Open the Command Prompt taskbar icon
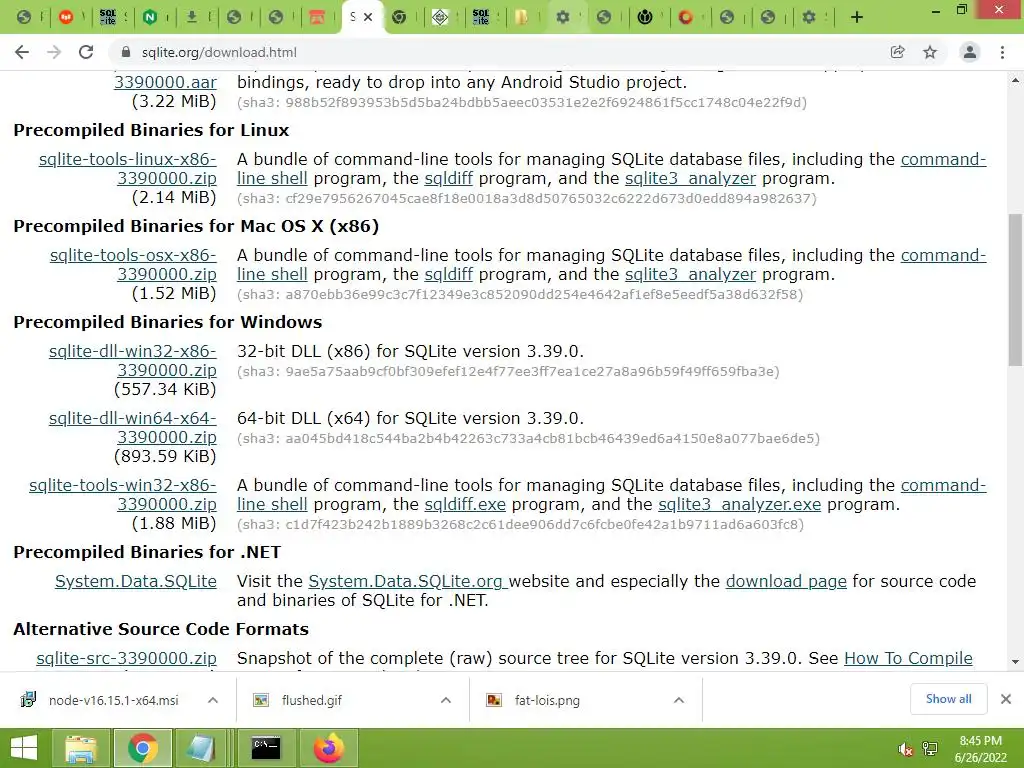Image resolution: width=1024 pixels, height=768 pixels. click(266, 748)
